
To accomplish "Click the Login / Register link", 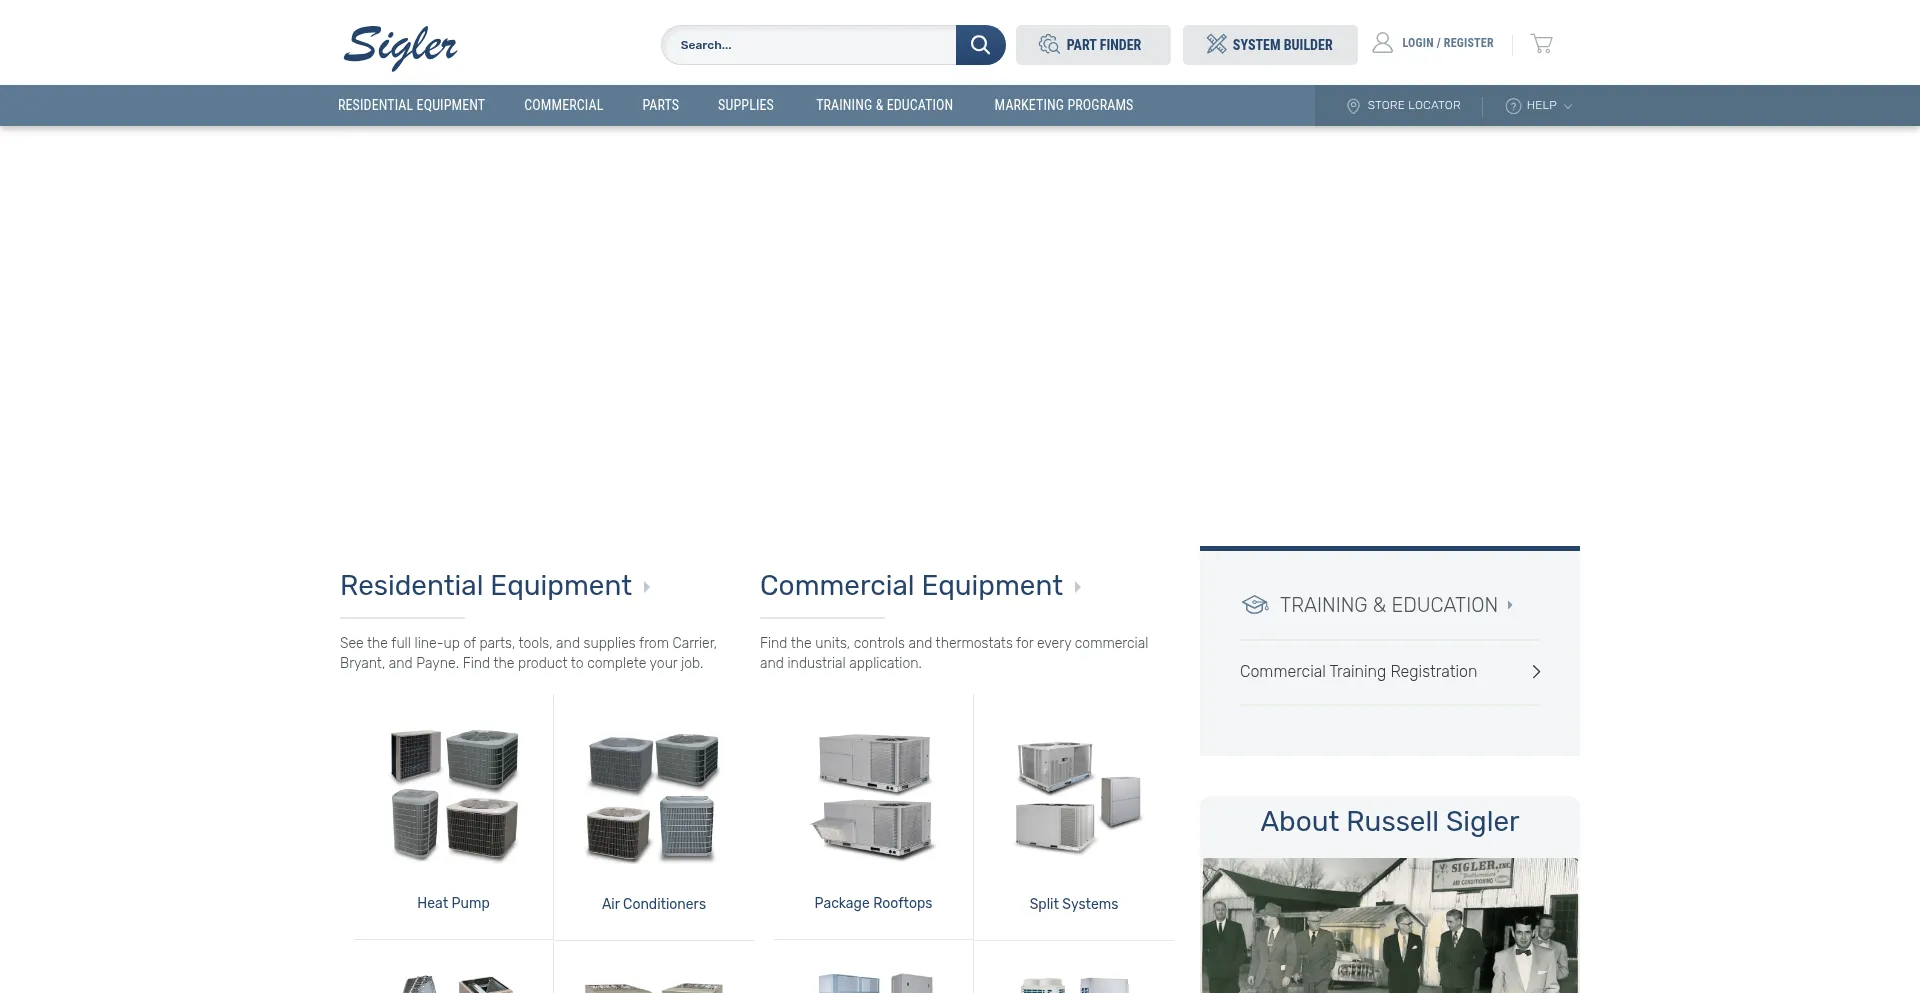I will [x=1447, y=43].
